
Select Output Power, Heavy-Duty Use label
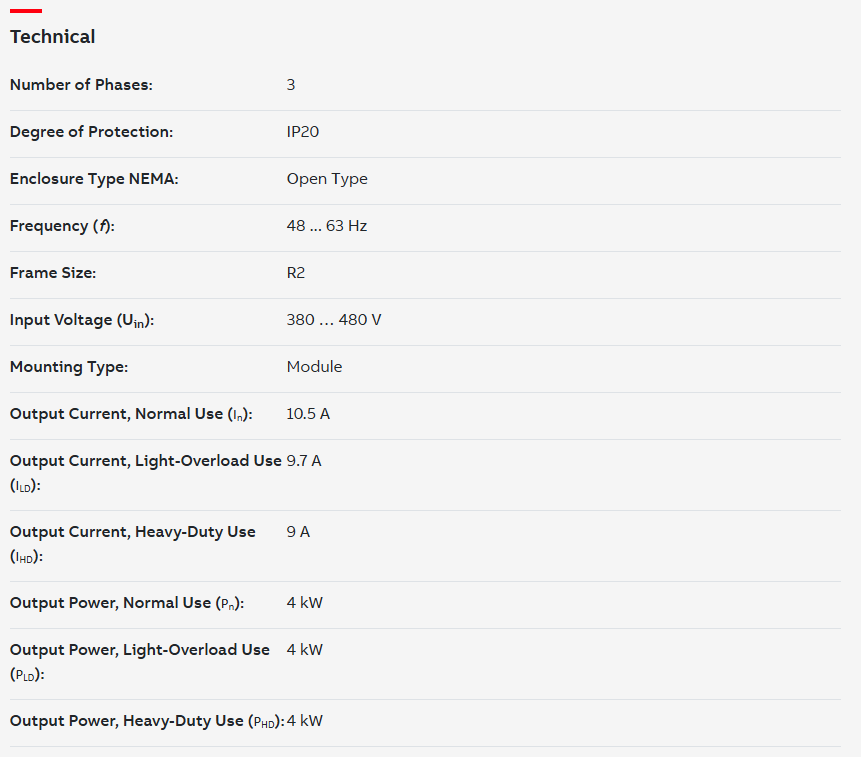tap(147, 721)
